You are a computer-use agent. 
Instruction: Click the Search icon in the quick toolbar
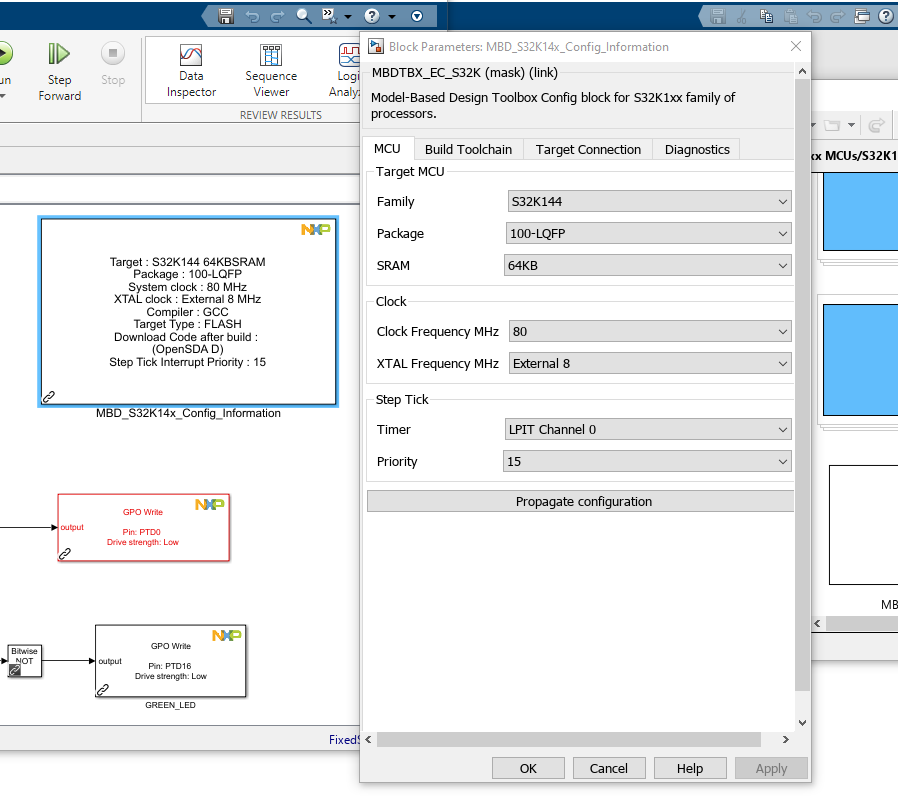[x=303, y=15]
